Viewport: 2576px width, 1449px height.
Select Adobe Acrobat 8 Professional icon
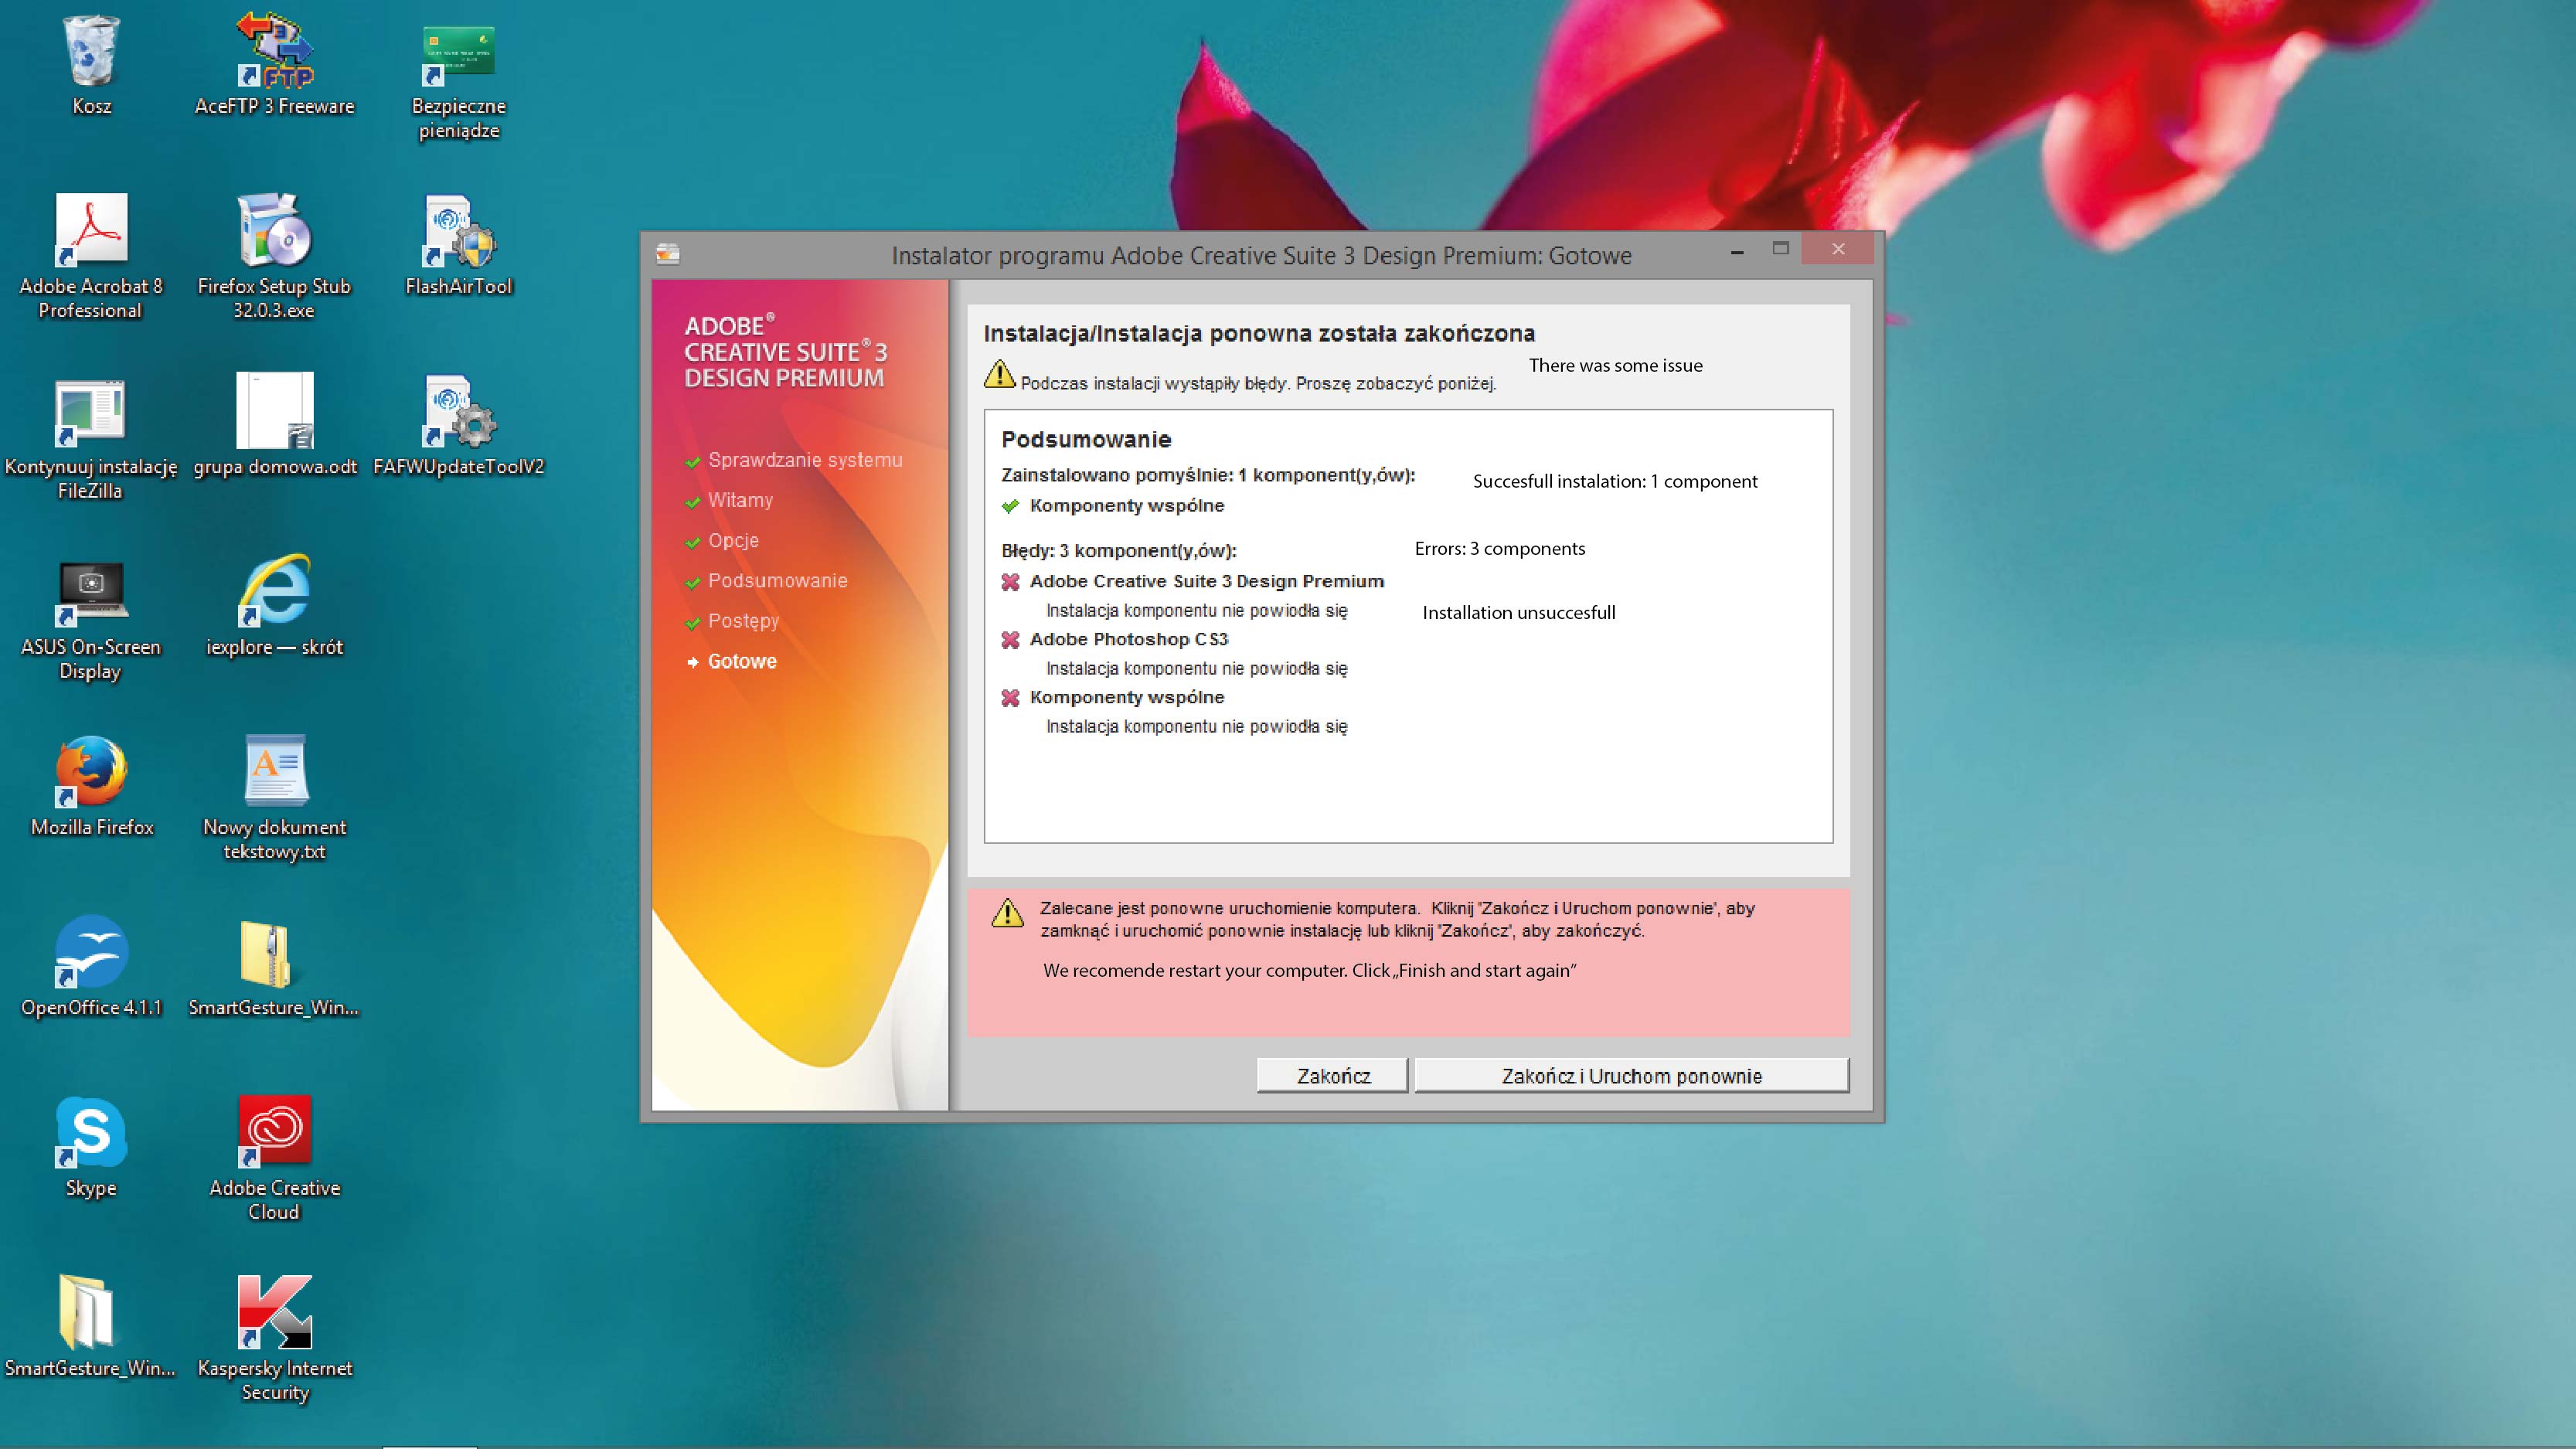tap(91, 230)
